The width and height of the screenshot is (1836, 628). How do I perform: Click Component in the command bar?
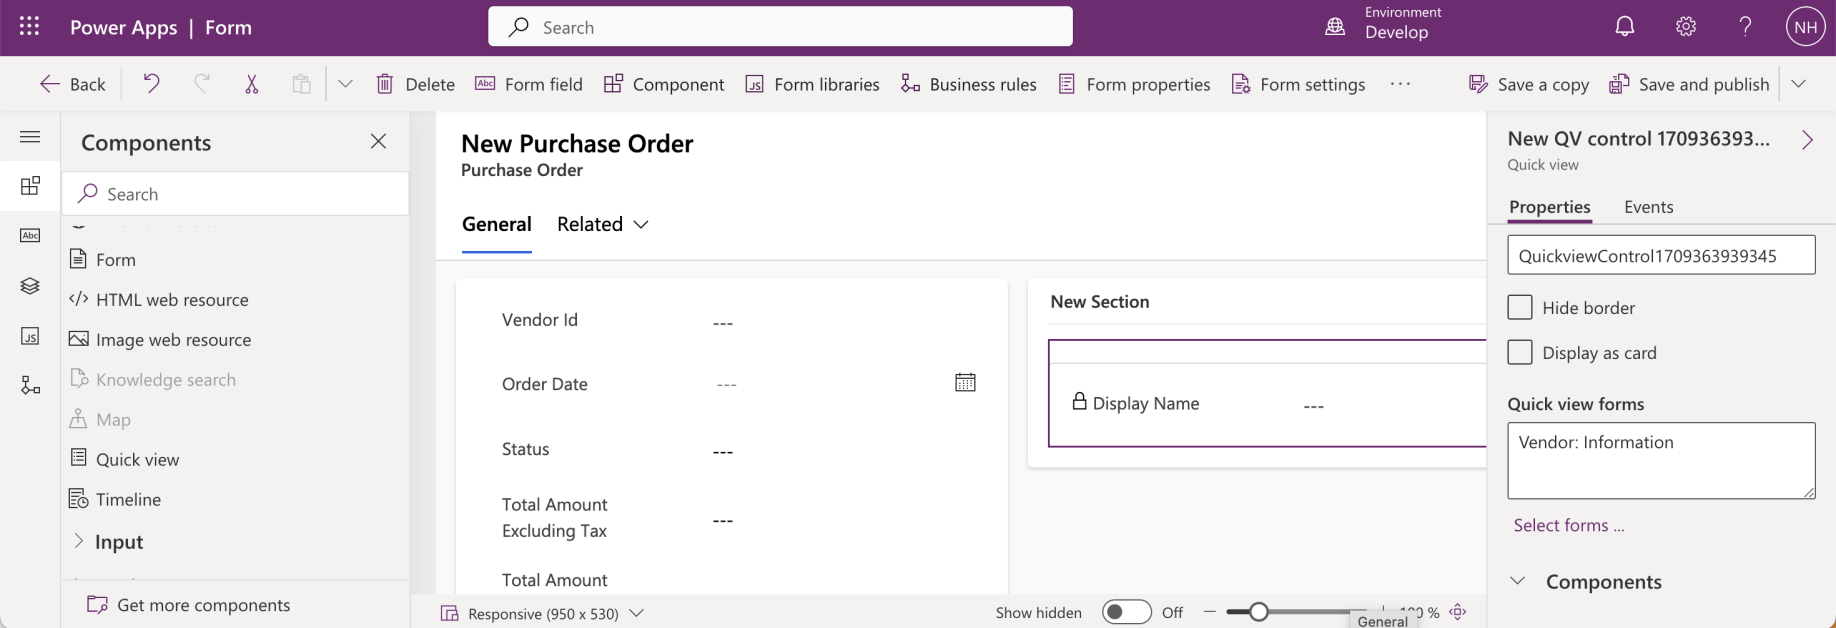coord(664,84)
